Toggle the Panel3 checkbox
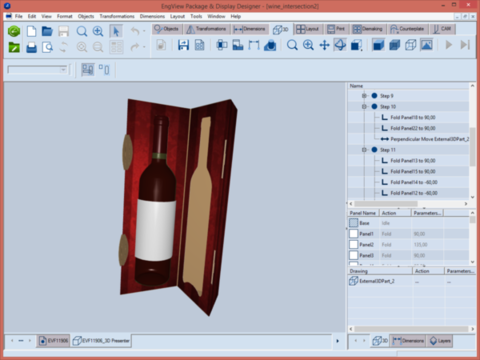The width and height of the screenshot is (480, 360). click(353, 255)
